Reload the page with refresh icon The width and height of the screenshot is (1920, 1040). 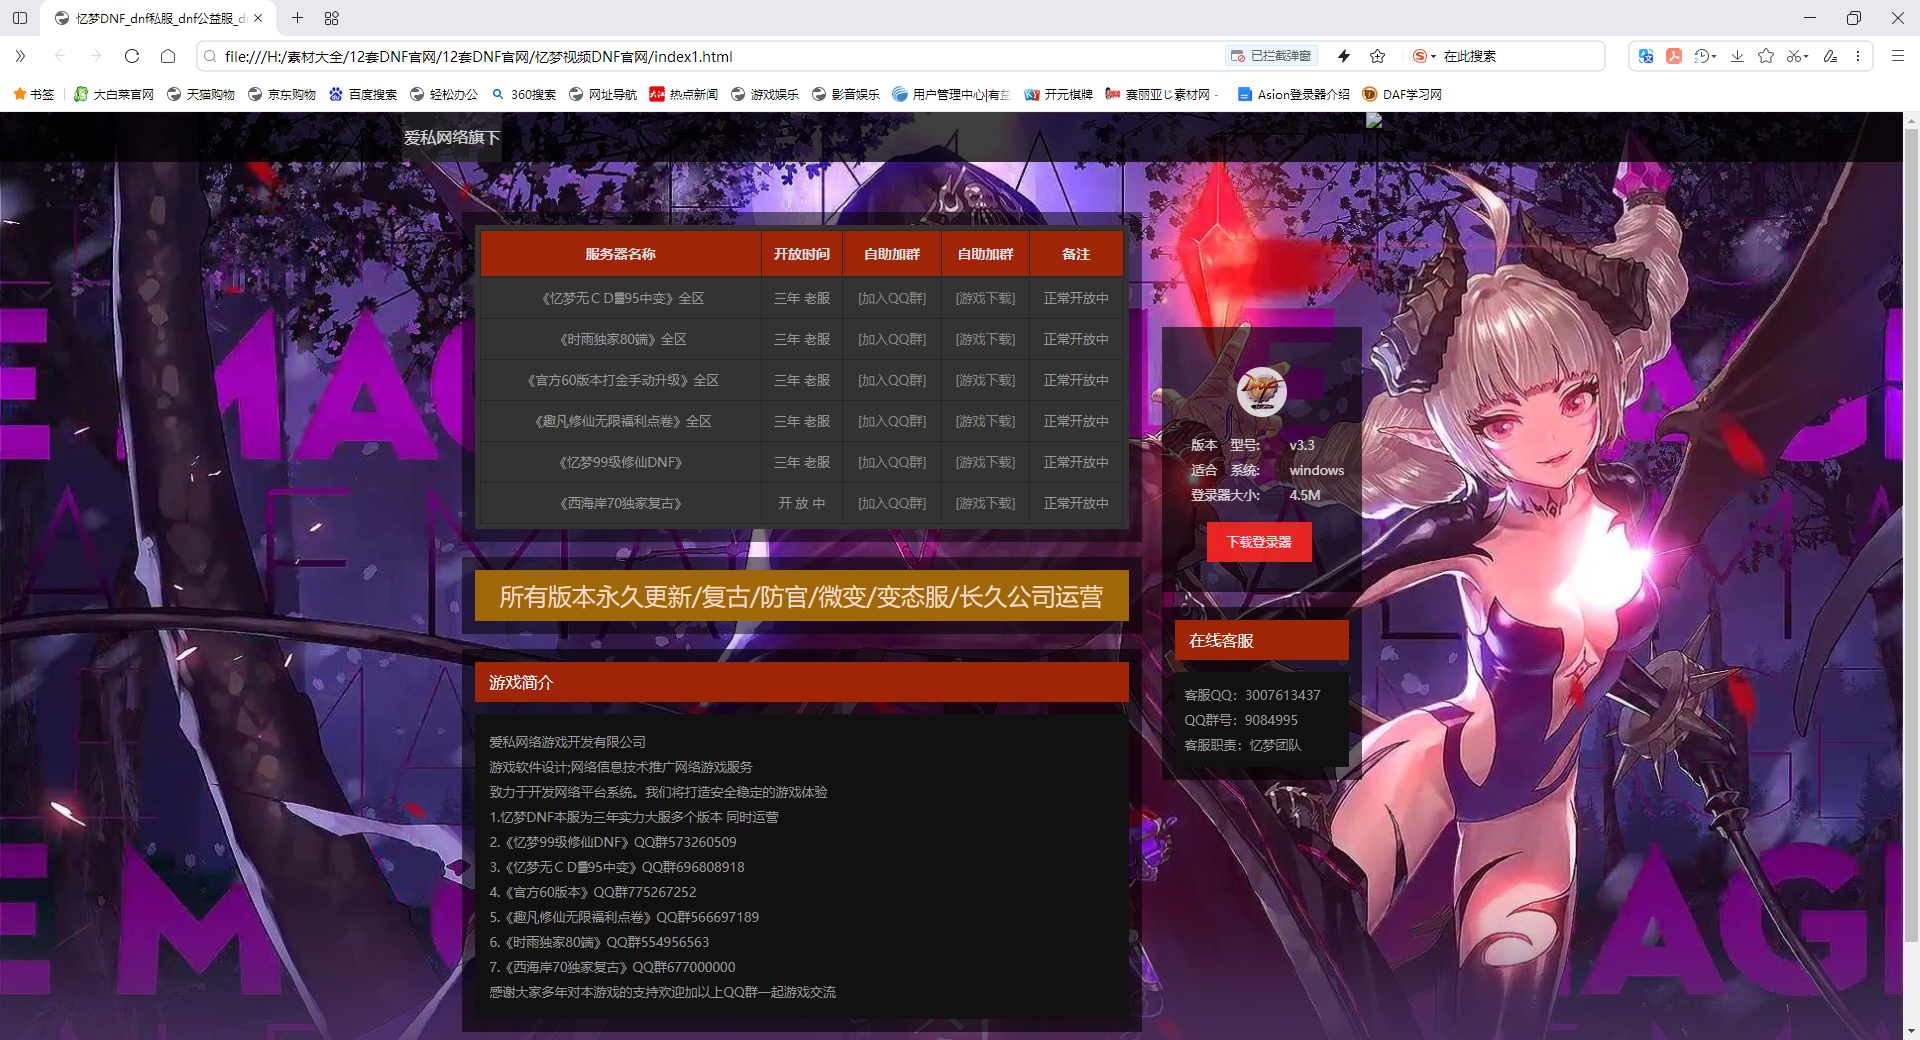132,56
